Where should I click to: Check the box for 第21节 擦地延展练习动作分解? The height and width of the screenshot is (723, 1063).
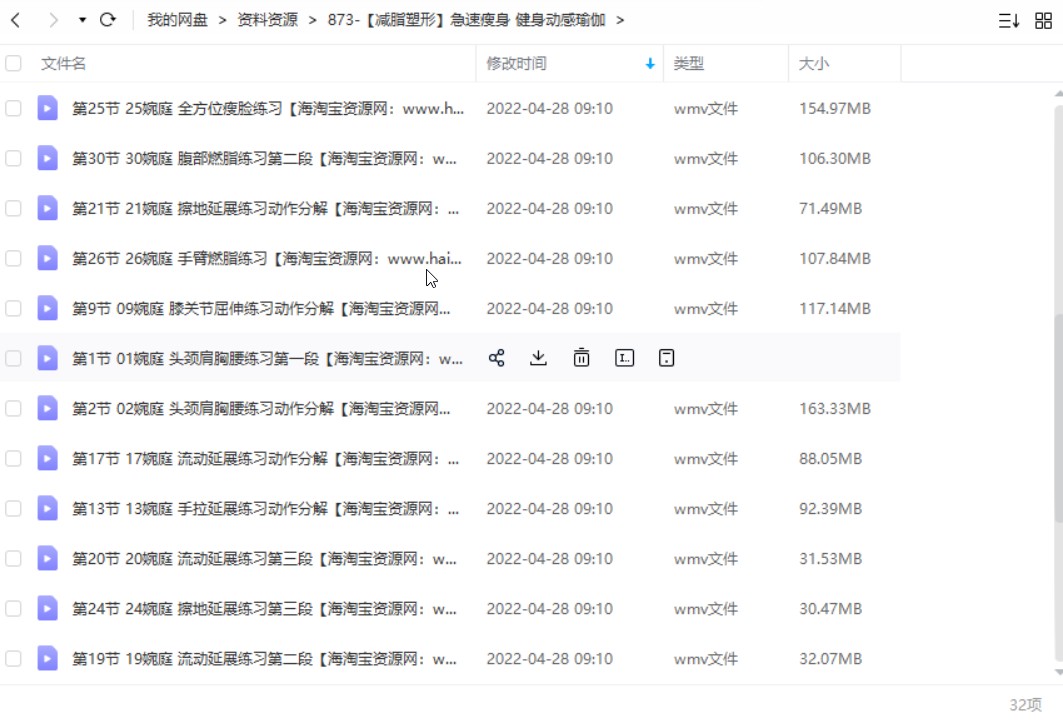pyautogui.click(x=13, y=208)
